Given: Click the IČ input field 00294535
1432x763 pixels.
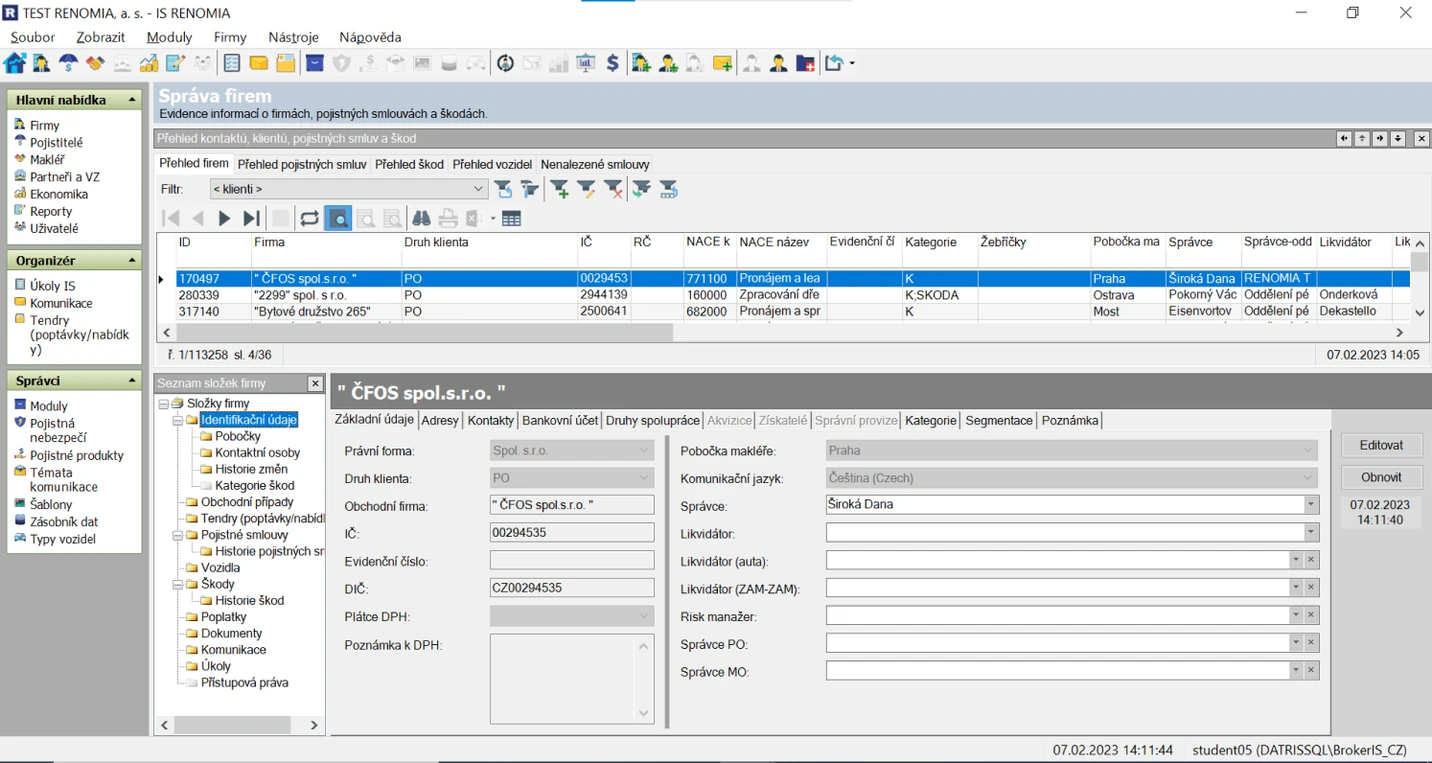Looking at the screenshot, I should point(572,533).
